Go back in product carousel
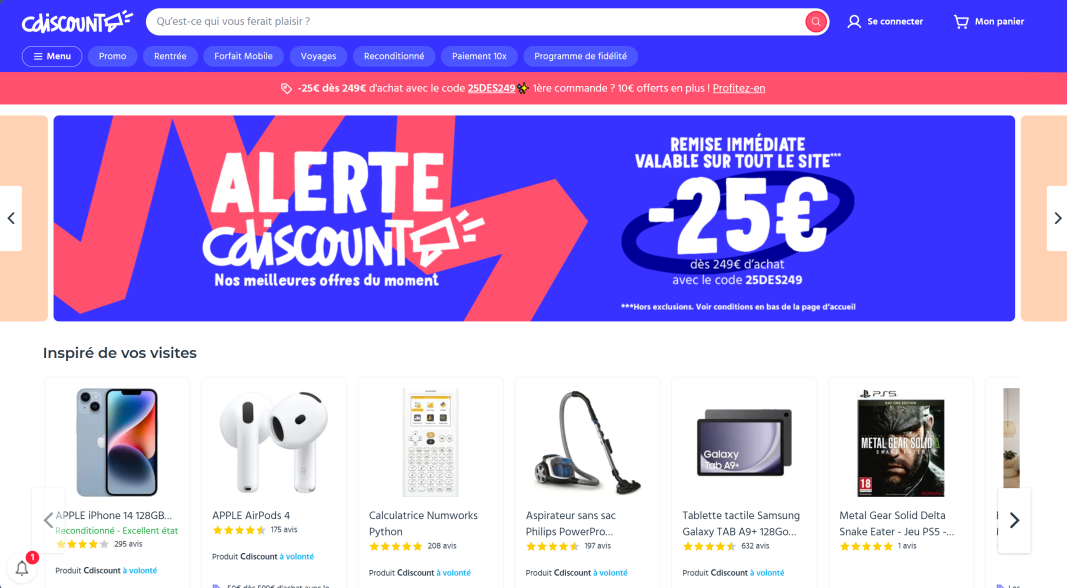1067x588 pixels. 48,521
